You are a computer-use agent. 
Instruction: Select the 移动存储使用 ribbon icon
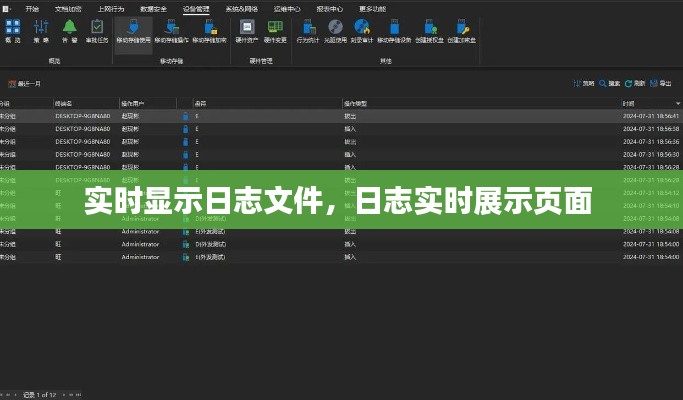(133, 31)
